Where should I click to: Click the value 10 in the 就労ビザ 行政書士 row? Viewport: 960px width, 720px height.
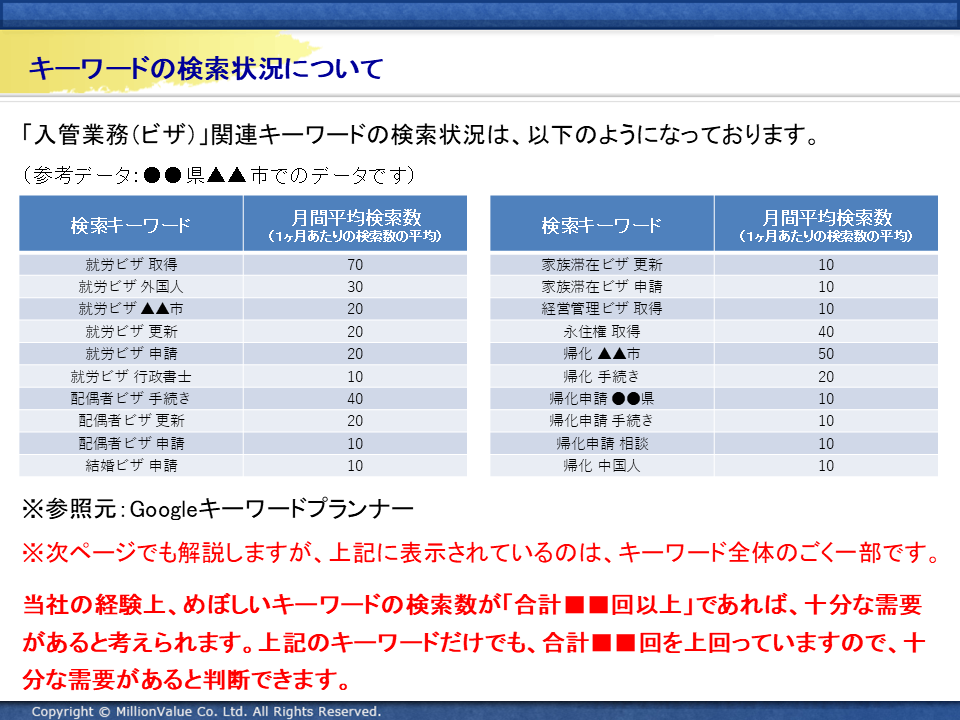click(x=355, y=376)
